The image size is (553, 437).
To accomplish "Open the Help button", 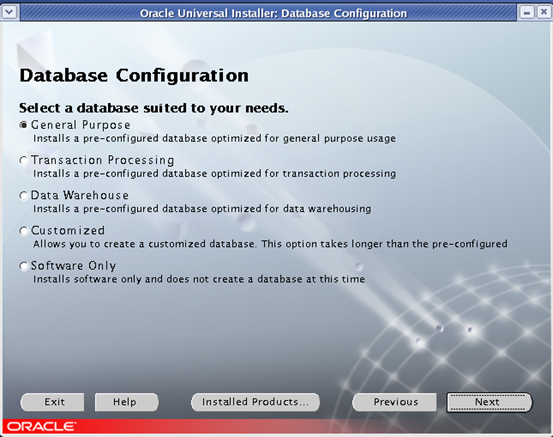I will point(127,402).
